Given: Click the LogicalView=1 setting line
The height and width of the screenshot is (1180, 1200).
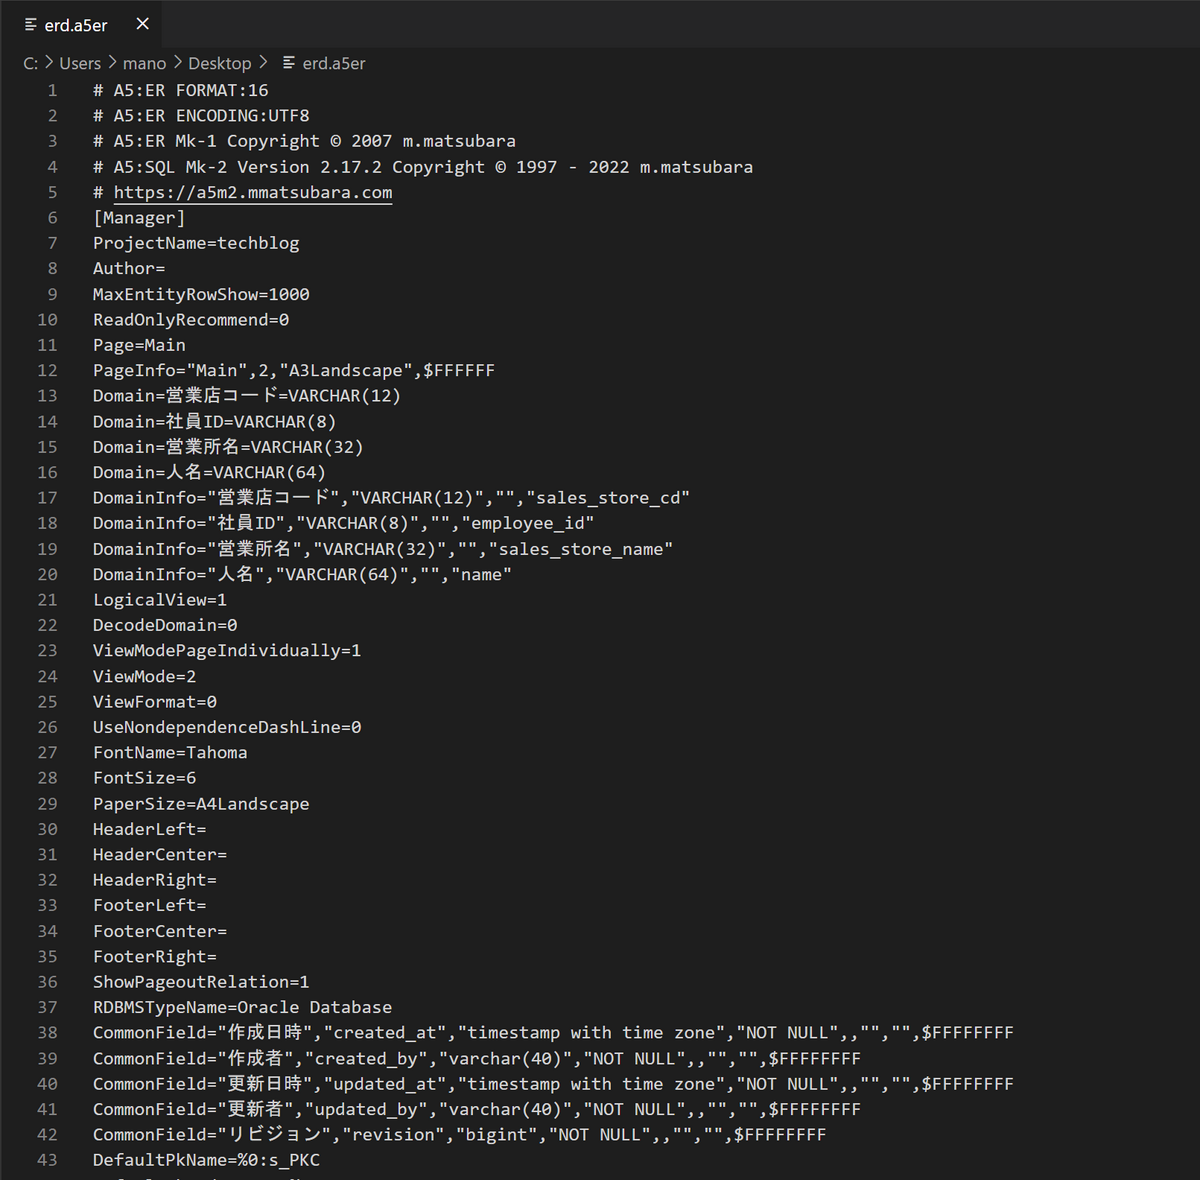Looking at the screenshot, I should coord(160,600).
